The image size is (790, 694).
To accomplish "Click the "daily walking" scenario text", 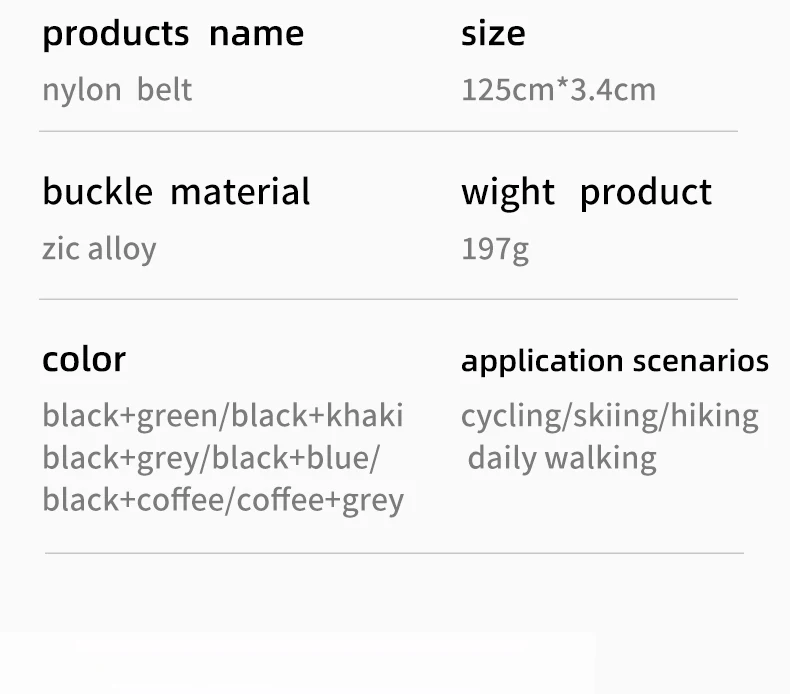I will (x=561, y=458).
